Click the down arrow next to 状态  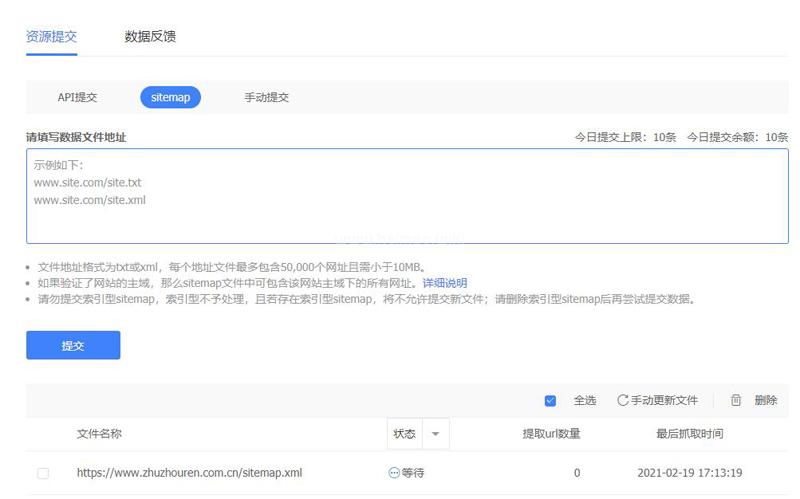tap(436, 434)
